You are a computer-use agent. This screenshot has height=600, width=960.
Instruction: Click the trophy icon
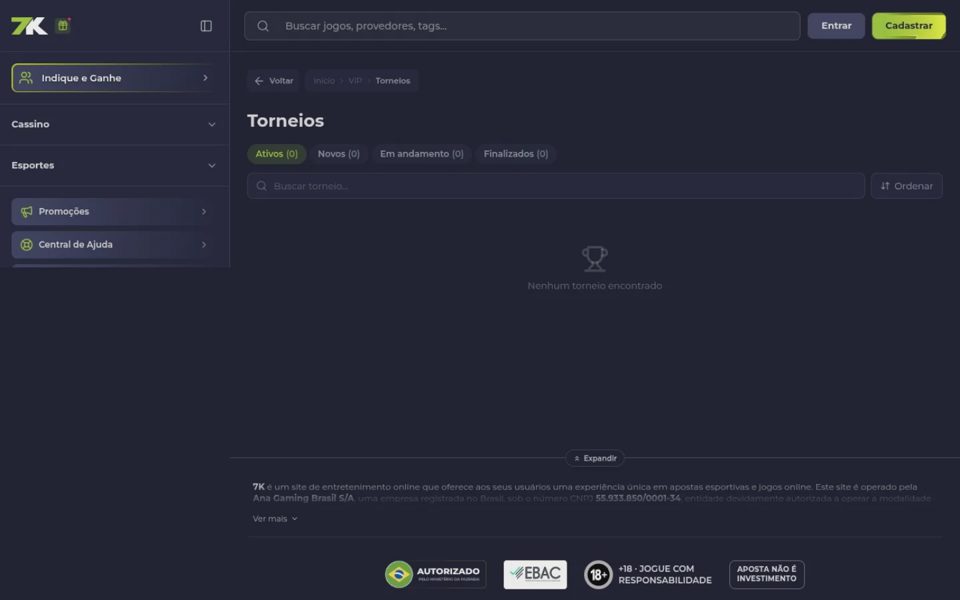coord(594,259)
